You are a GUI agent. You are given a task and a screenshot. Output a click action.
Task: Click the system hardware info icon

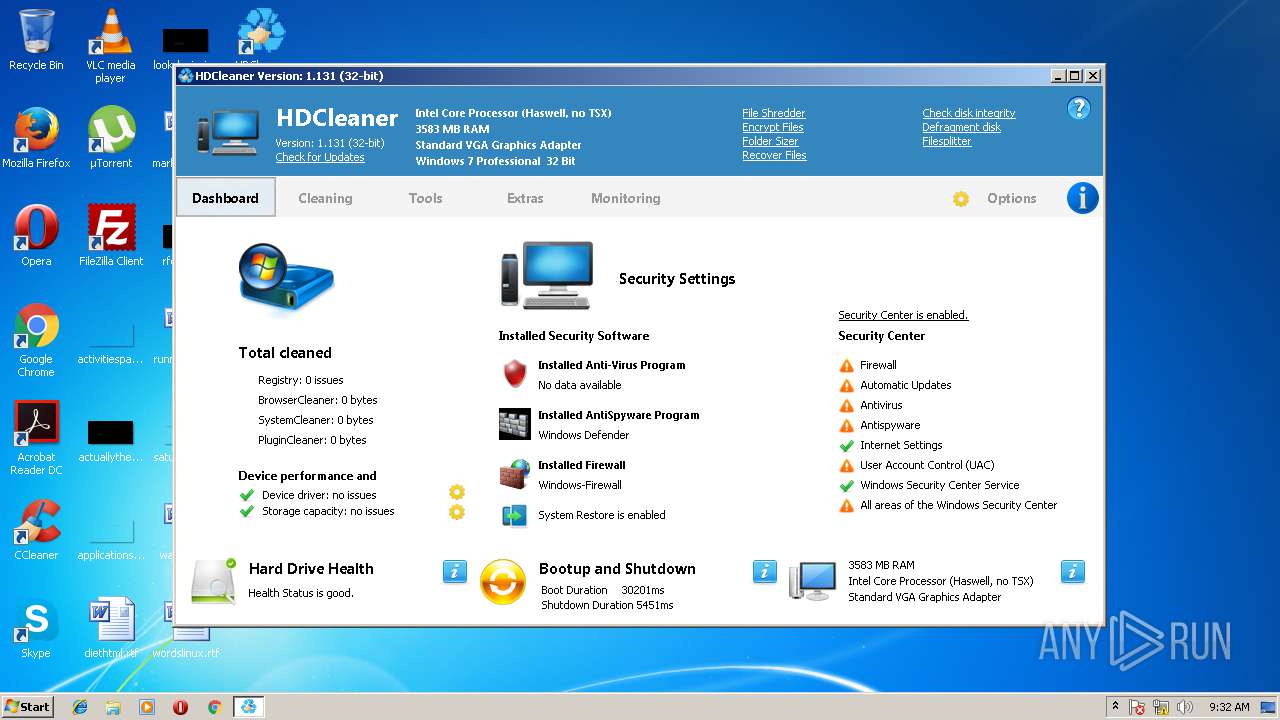click(x=1072, y=571)
